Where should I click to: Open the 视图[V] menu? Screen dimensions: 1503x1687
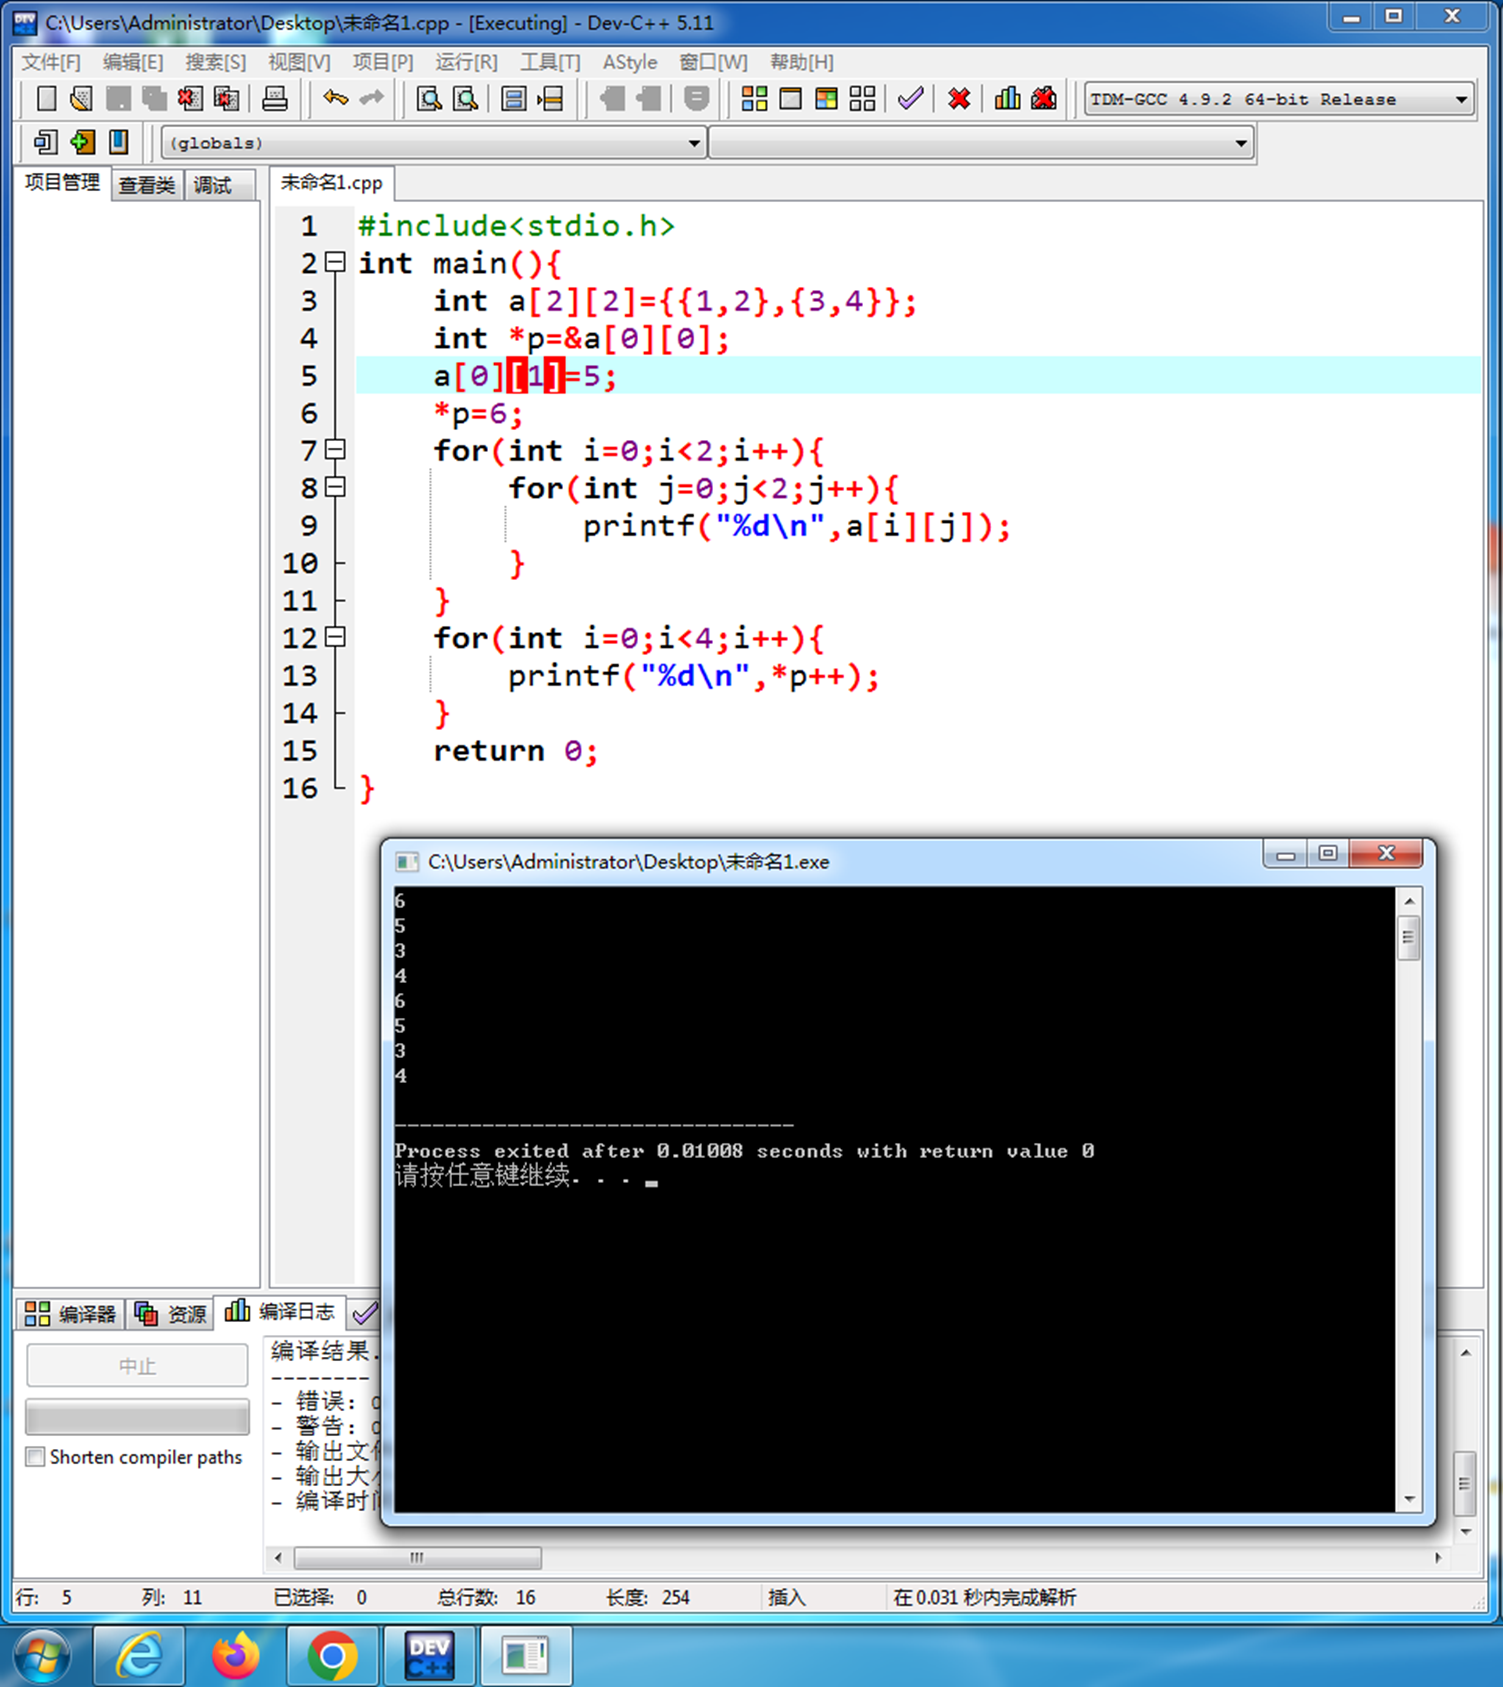click(x=299, y=62)
